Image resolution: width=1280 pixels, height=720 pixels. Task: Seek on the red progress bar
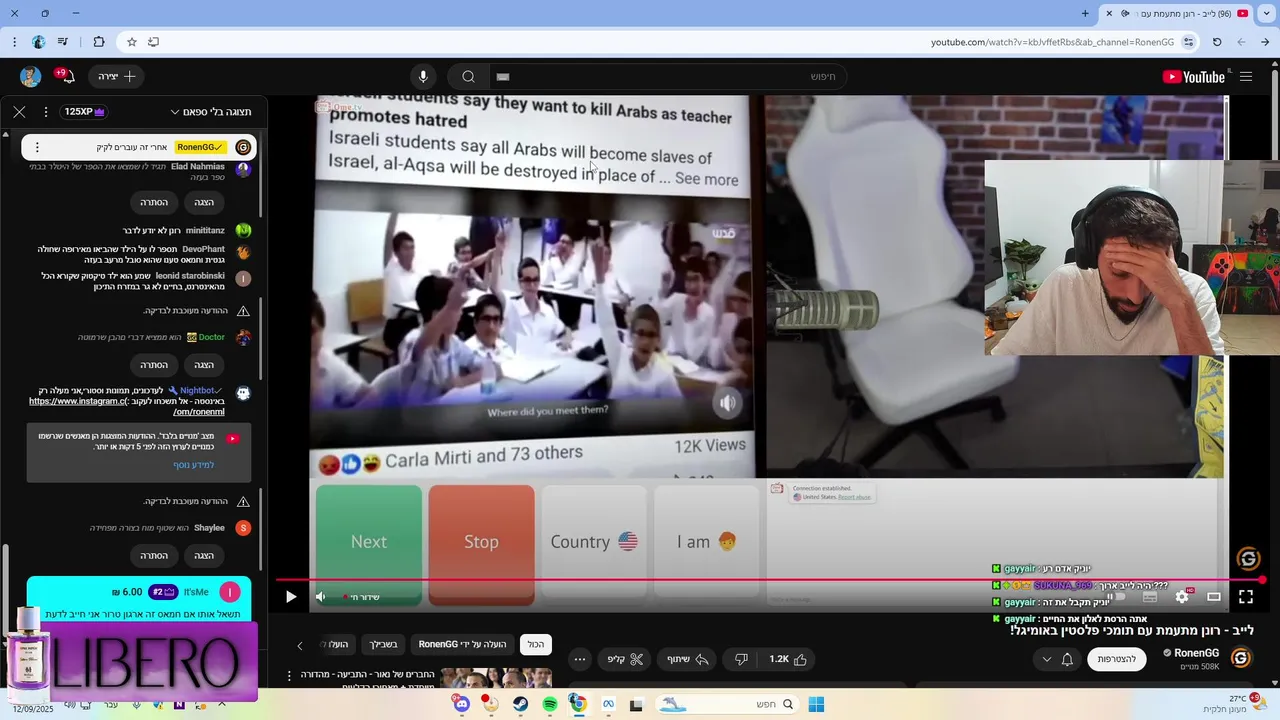click(x=769, y=580)
